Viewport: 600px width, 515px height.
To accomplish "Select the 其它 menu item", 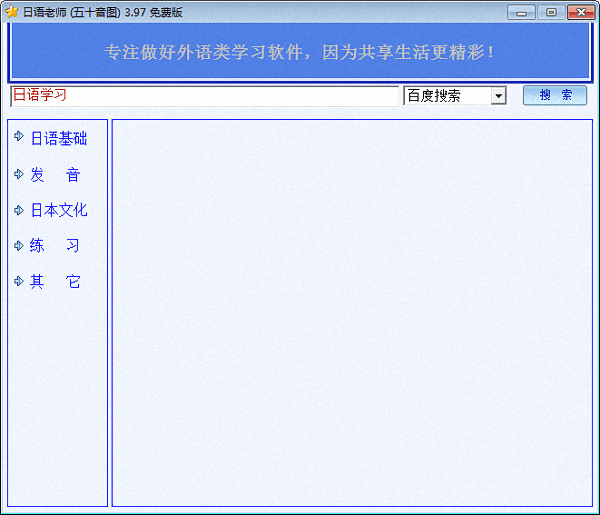I will (55, 282).
